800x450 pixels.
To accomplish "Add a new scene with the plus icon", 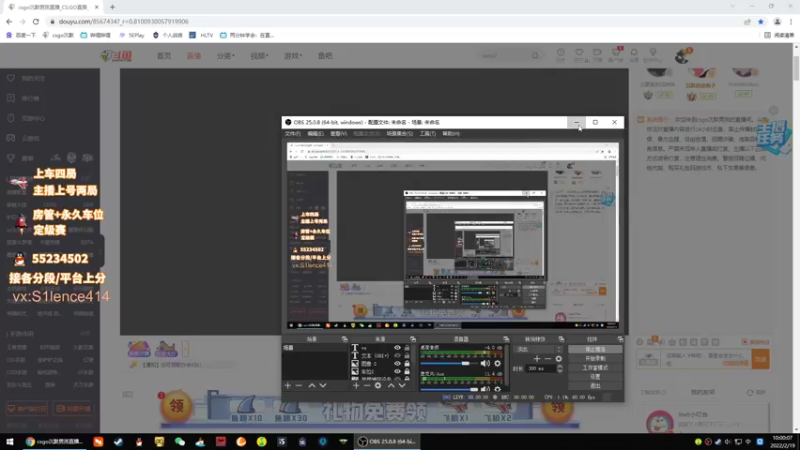I will click(288, 386).
